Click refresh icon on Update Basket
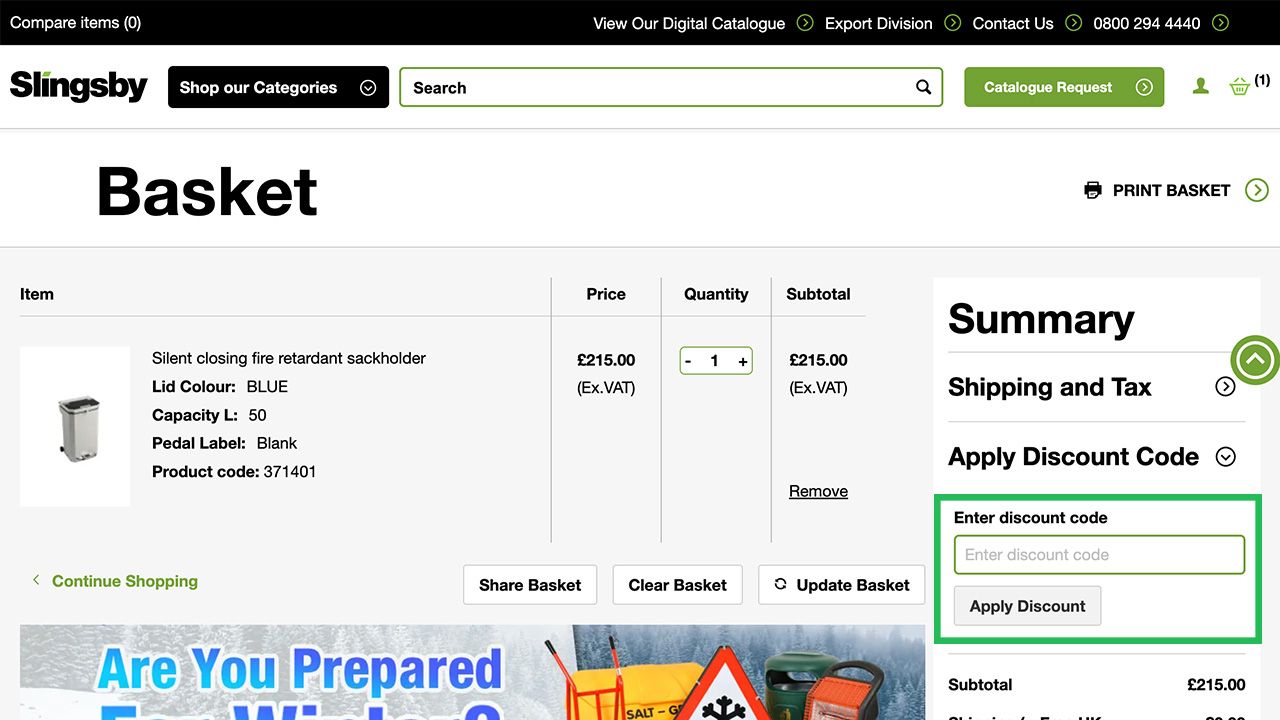The image size is (1280, 720). [x=781, y=584]
